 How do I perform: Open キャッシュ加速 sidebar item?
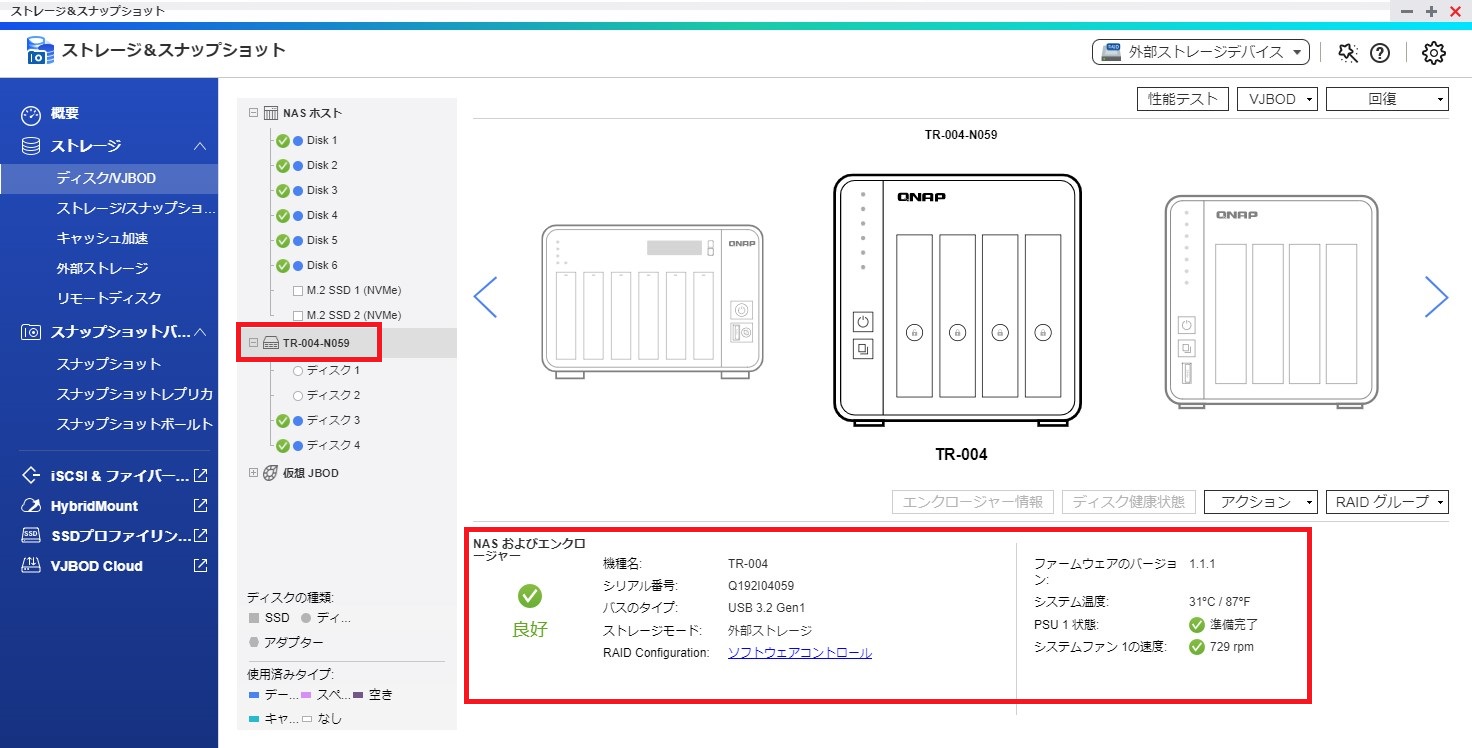pyautogui.click(x=102, y=238)
